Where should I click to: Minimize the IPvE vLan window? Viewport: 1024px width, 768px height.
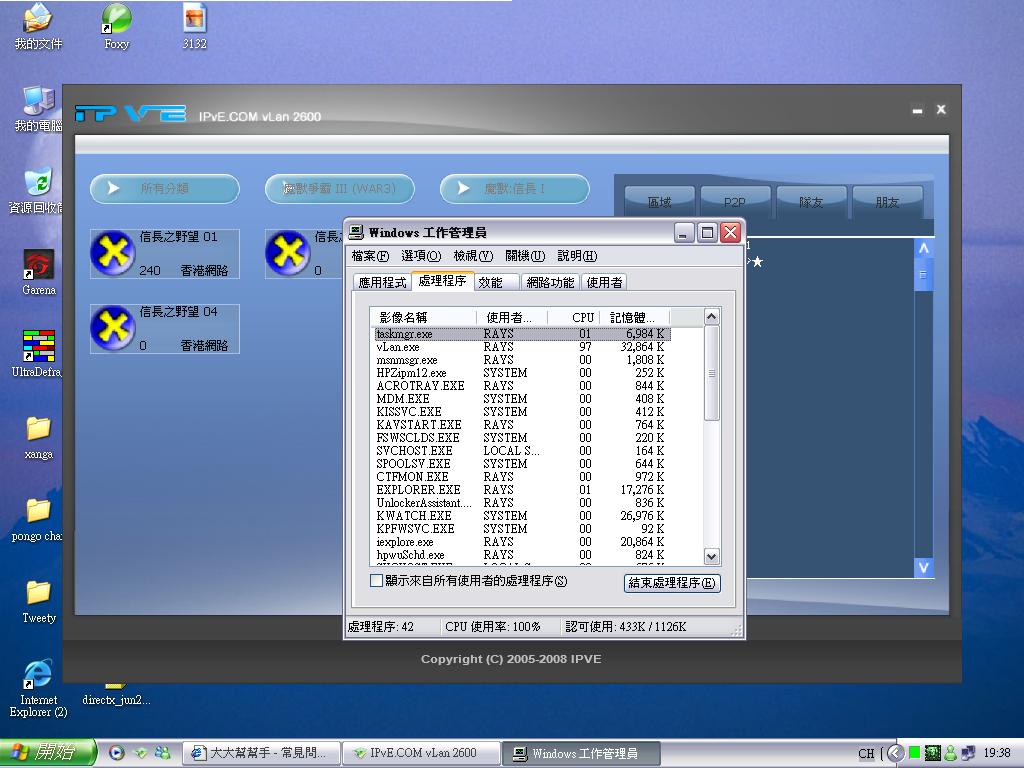(x=918, y=110)
